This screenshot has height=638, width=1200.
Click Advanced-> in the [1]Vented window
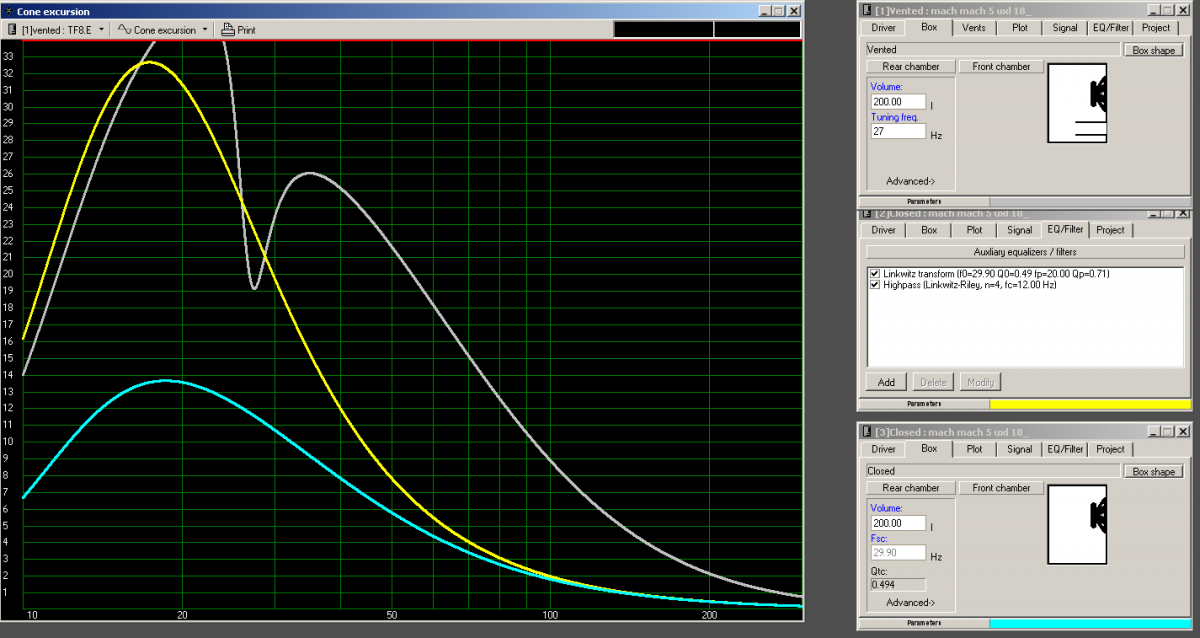(910, 181)
